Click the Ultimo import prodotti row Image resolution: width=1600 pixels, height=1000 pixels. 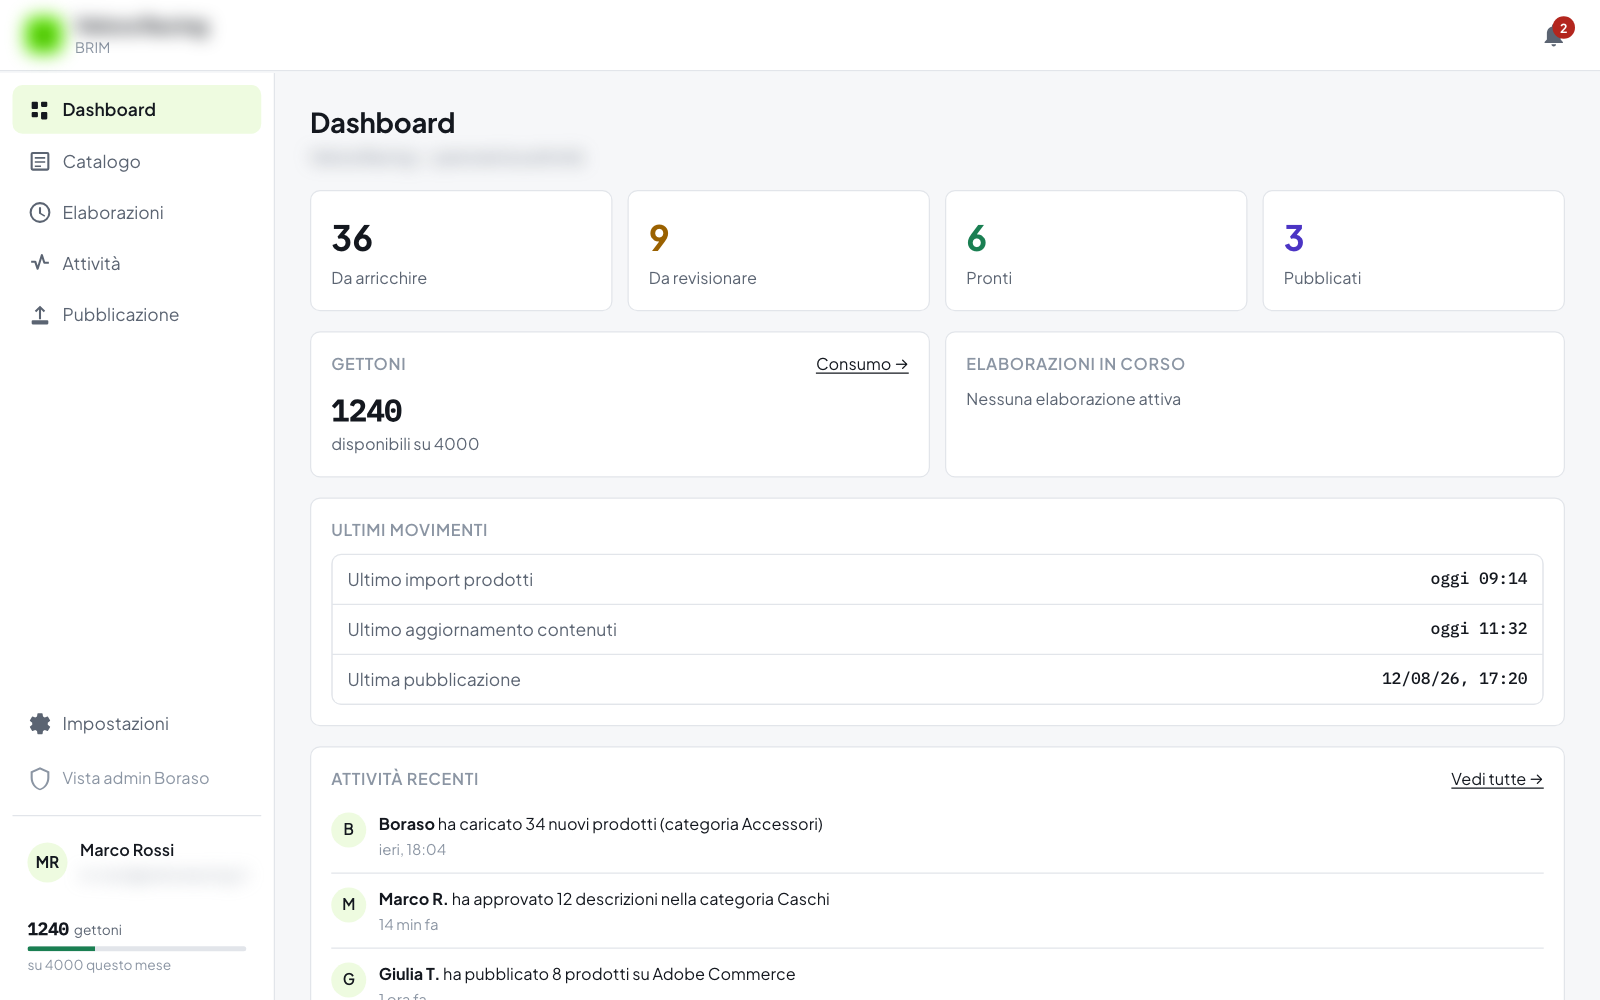pos(937,580)
